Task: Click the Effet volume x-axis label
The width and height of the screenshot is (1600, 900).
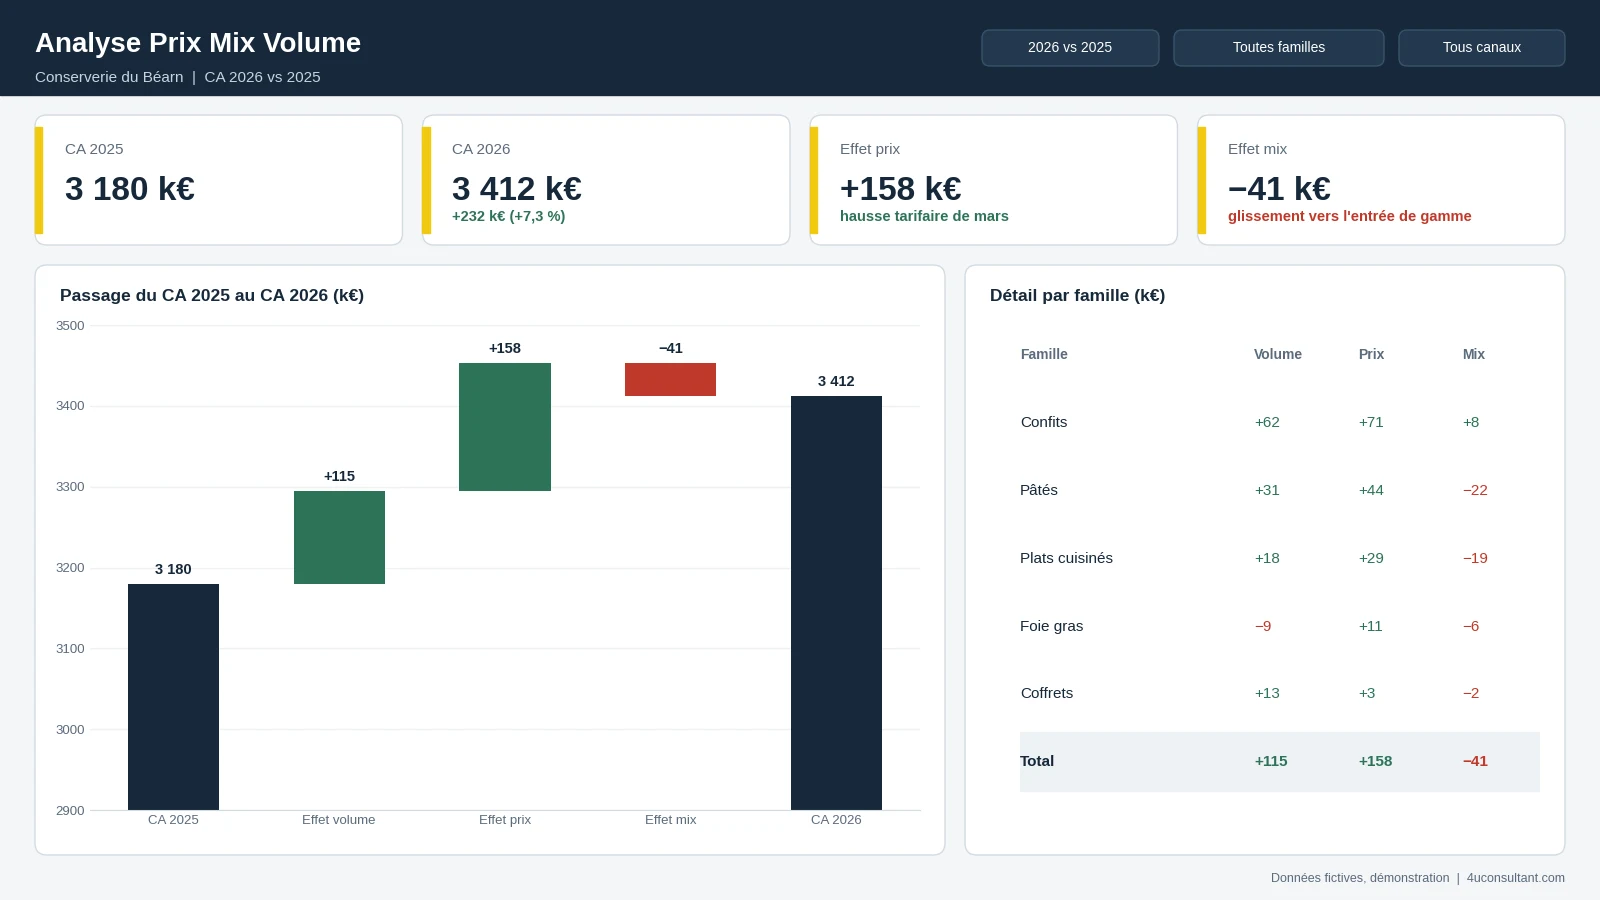Action: pyautogui.click(x=339, y=820)
